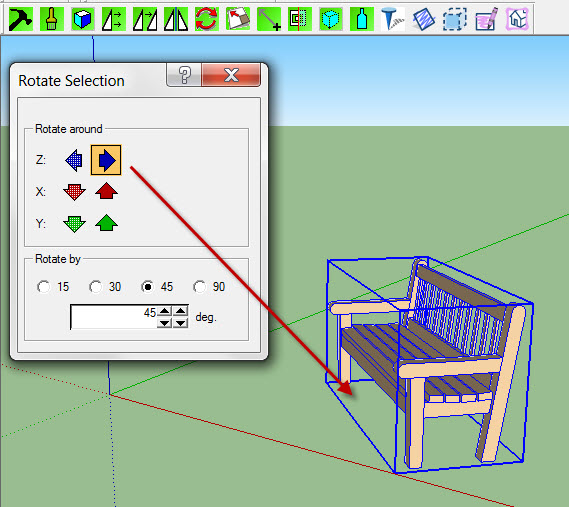Rotate around X using the solid red up arrow
The image size is (569, 507).
tap(106, 191)
